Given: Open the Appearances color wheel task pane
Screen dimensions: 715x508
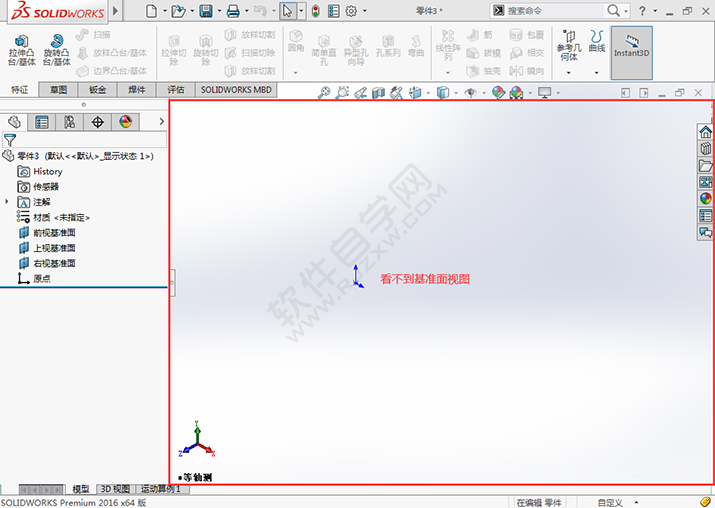Looking at the screenshot, I should pyautogui.click(x=705, y=198).
